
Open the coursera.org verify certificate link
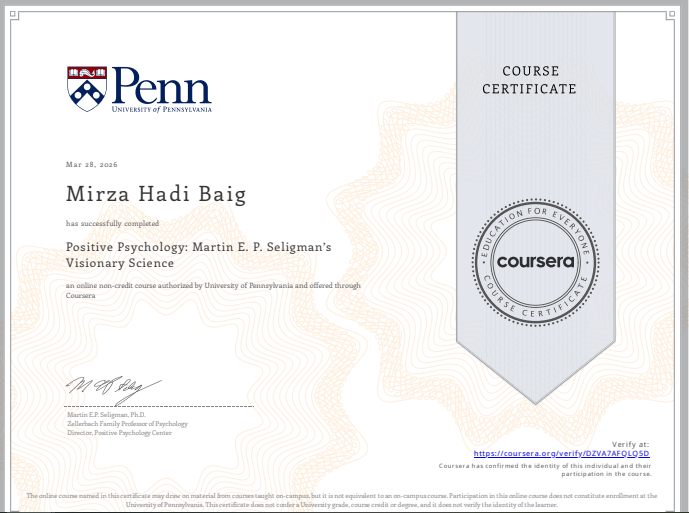tap(562, 454)
